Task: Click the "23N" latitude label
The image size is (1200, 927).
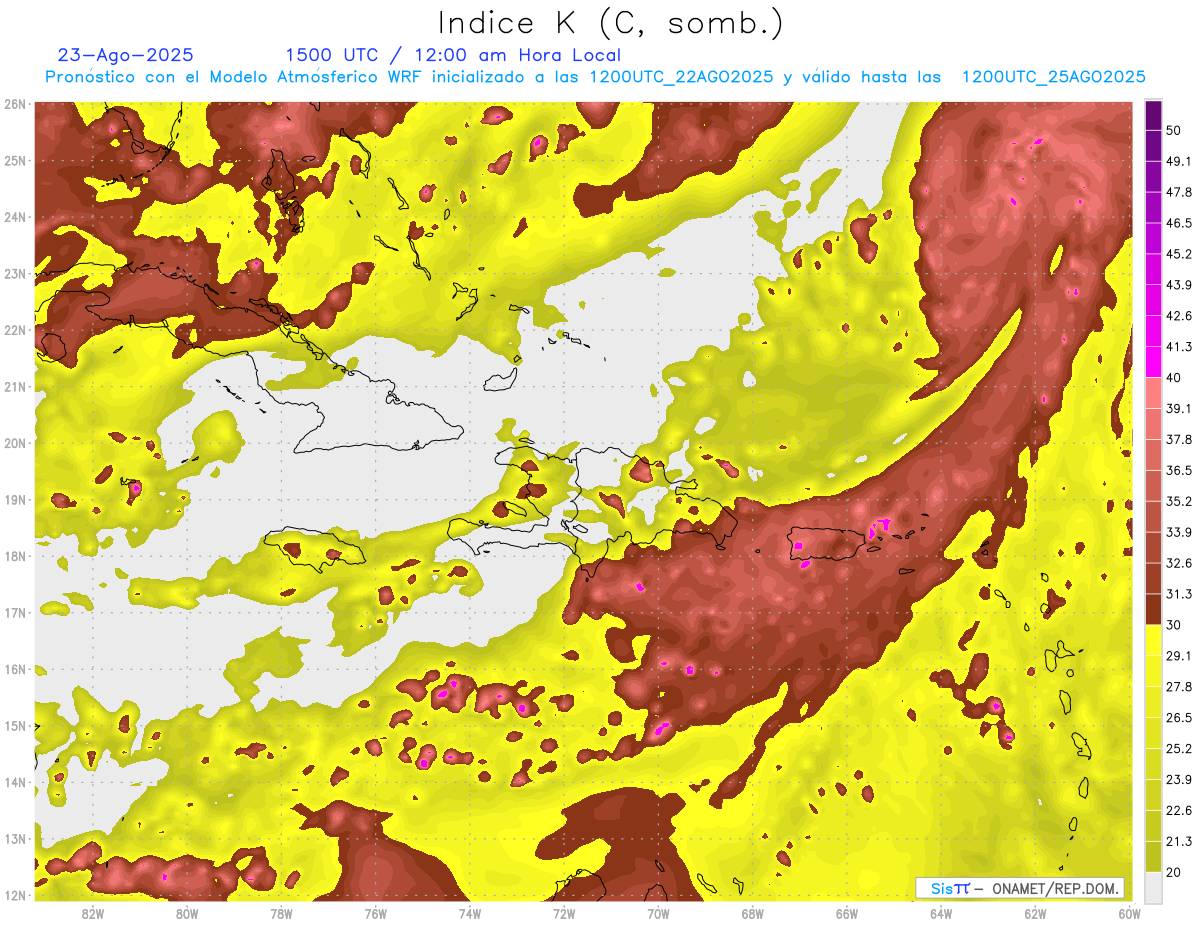Action: (x=15, y=274)
